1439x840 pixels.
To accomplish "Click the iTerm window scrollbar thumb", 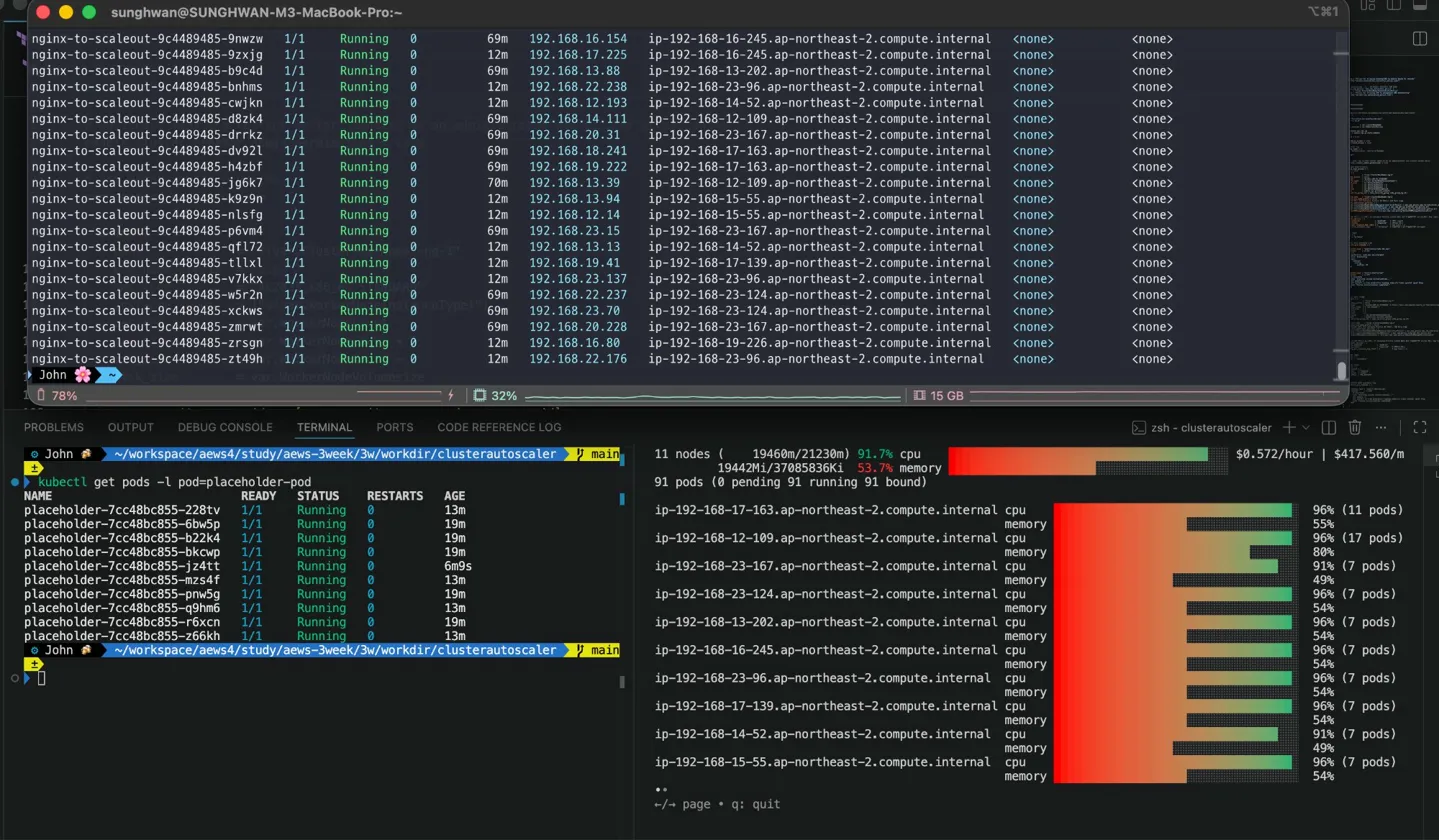I will click(1341, 371).
